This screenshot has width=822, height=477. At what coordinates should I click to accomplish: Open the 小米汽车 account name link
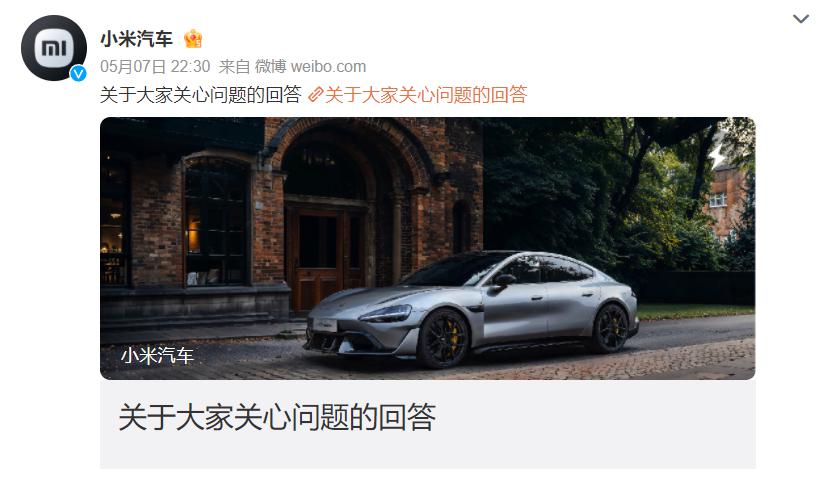136,39
